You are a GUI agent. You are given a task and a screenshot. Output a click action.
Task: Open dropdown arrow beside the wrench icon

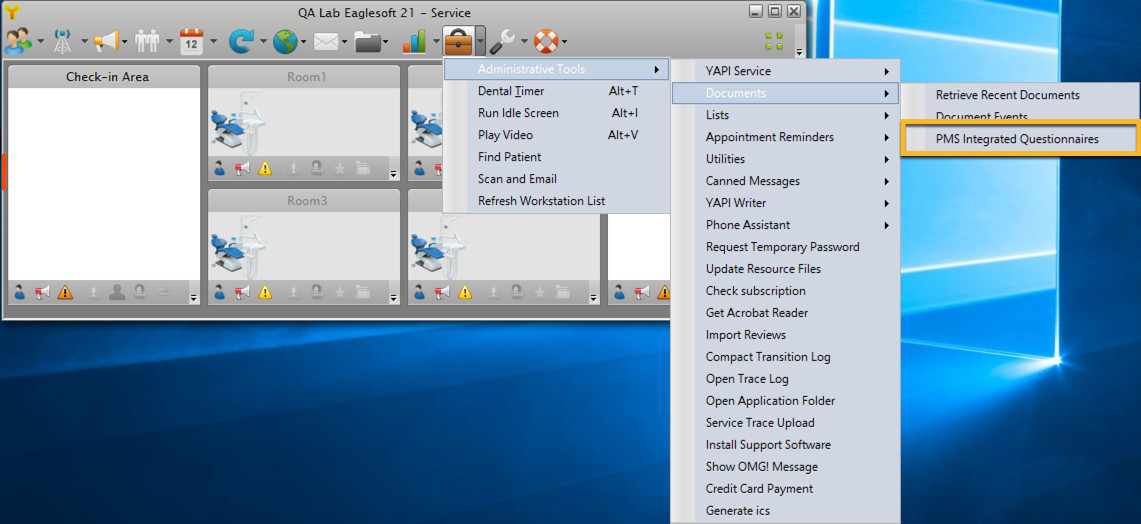tap(524, 41)
